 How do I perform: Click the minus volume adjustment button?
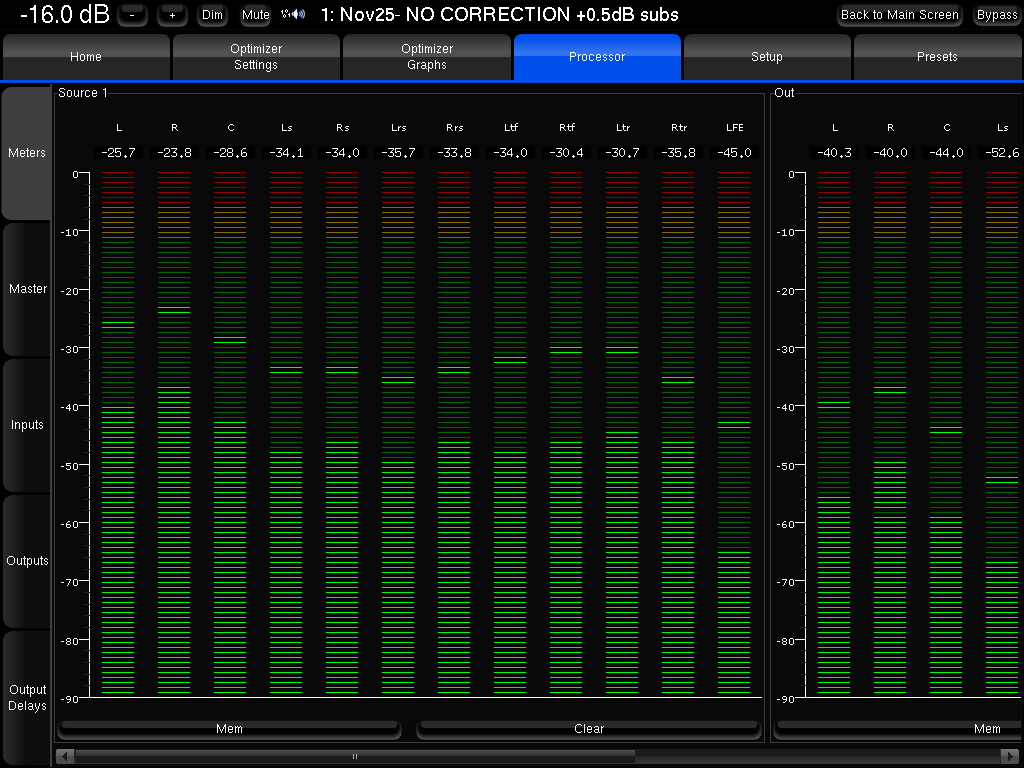click(x=131, y=14)
